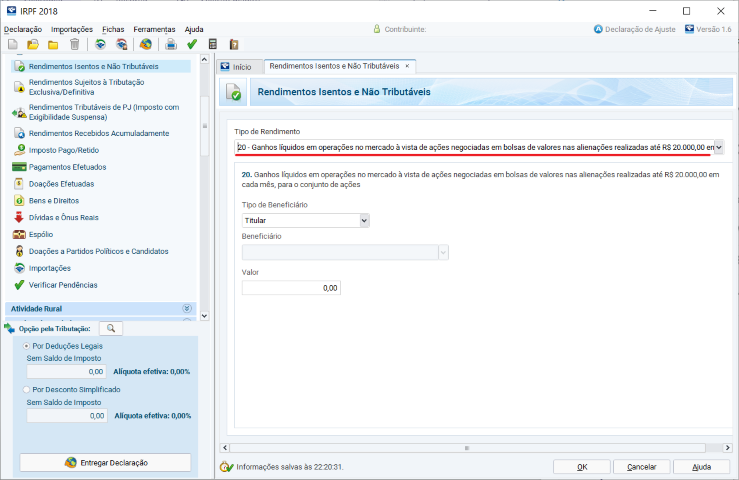This screenshot has height=480, width=739.
Task: Expand the Atividade Rural section
Action: [x=186, y=309]
